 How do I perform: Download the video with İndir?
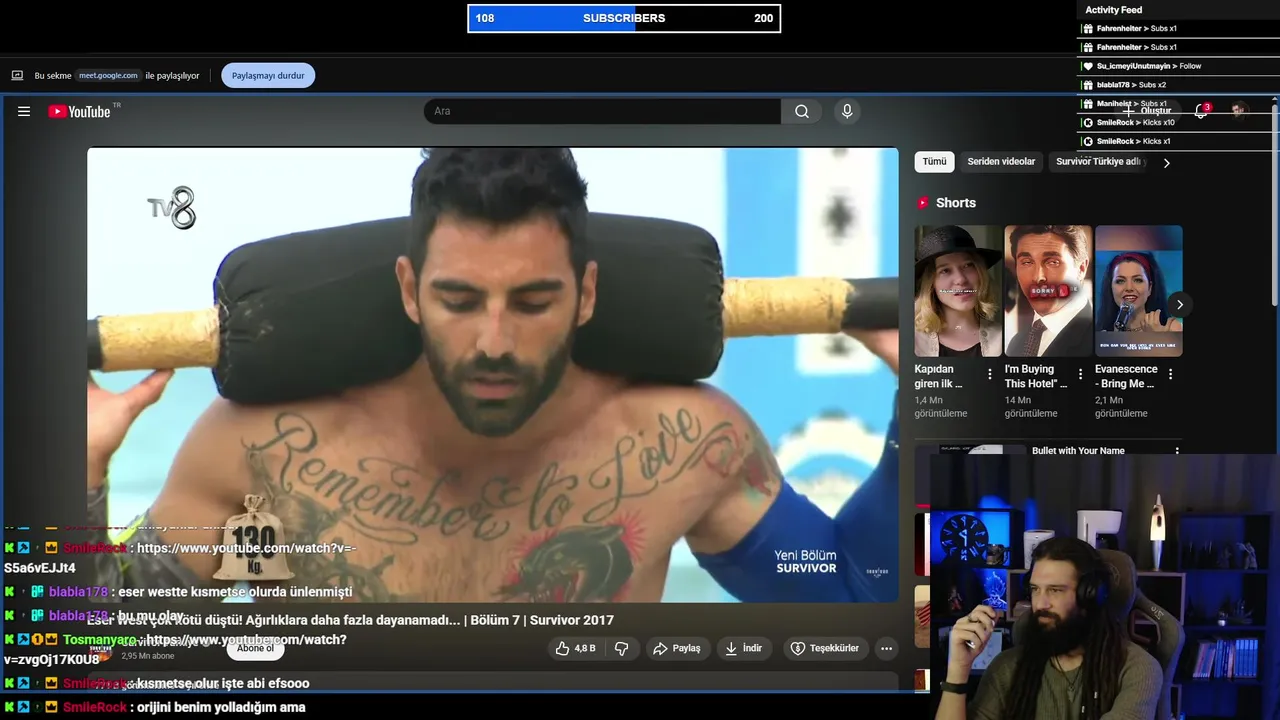(744, 648)
